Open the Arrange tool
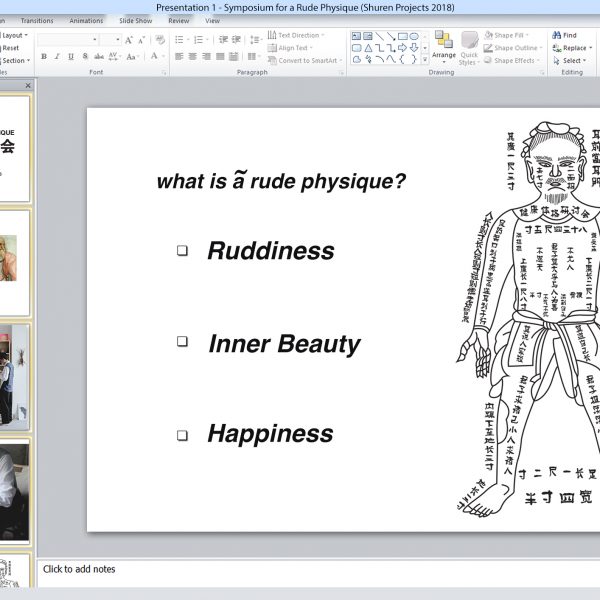Viewport: 600px width, 600px height. pyautogui.click(x=443, y=46)
